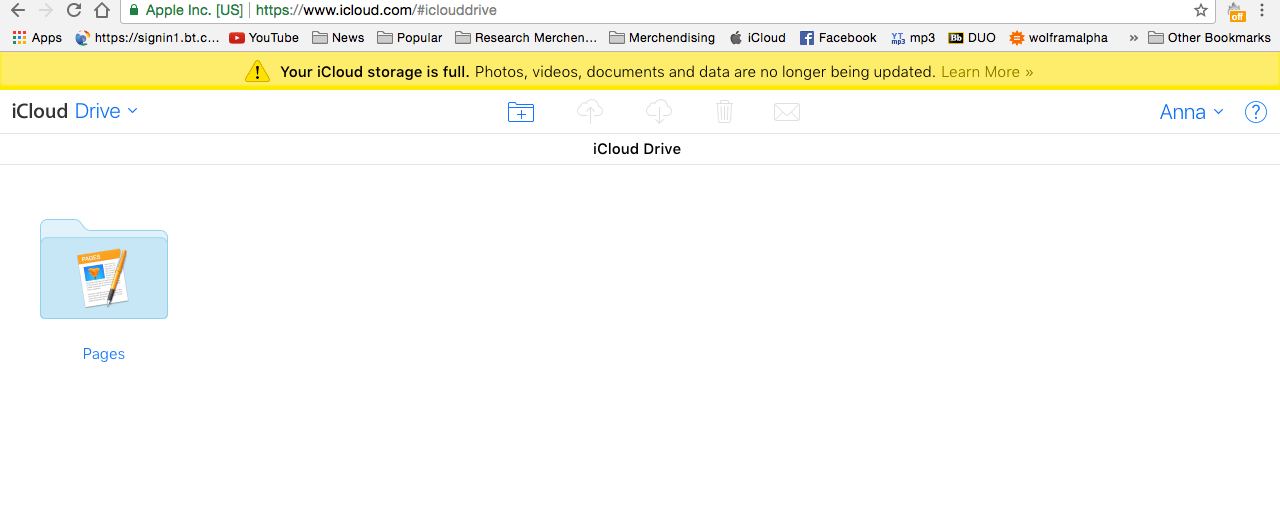The image size is (1280, 529).
Task: Open the mp3 bookmark
Action: [x=913, y=38]
